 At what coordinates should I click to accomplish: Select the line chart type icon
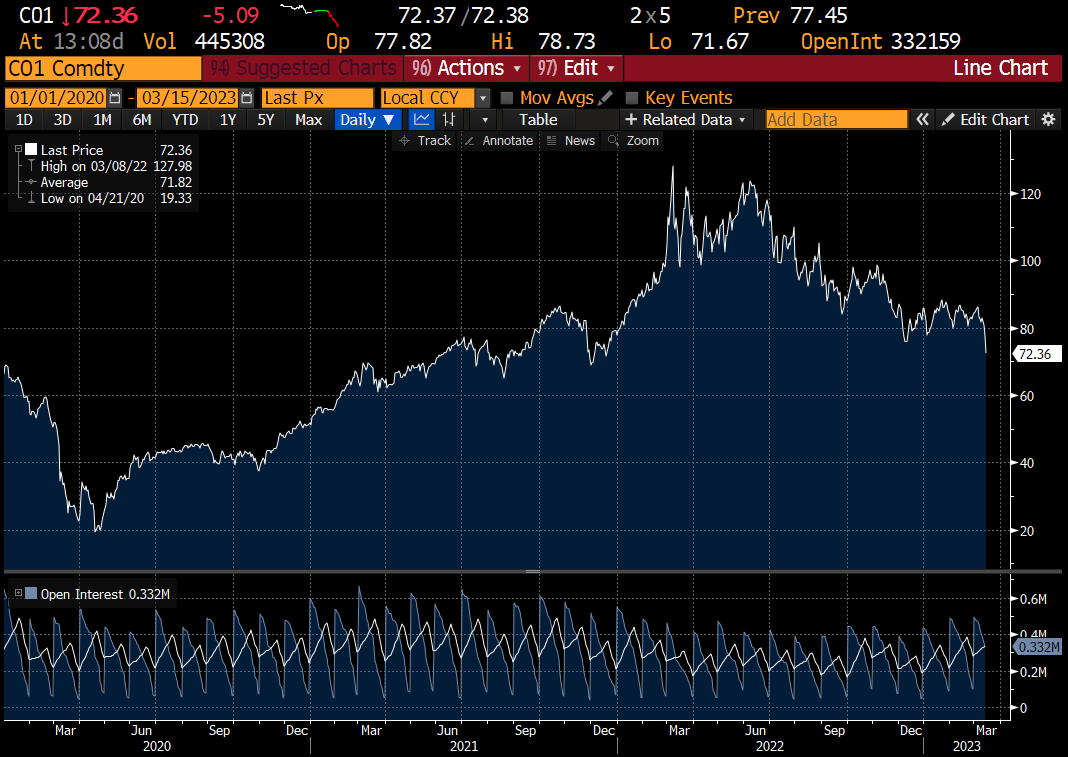pyautogui.click(x=422, y=120)
